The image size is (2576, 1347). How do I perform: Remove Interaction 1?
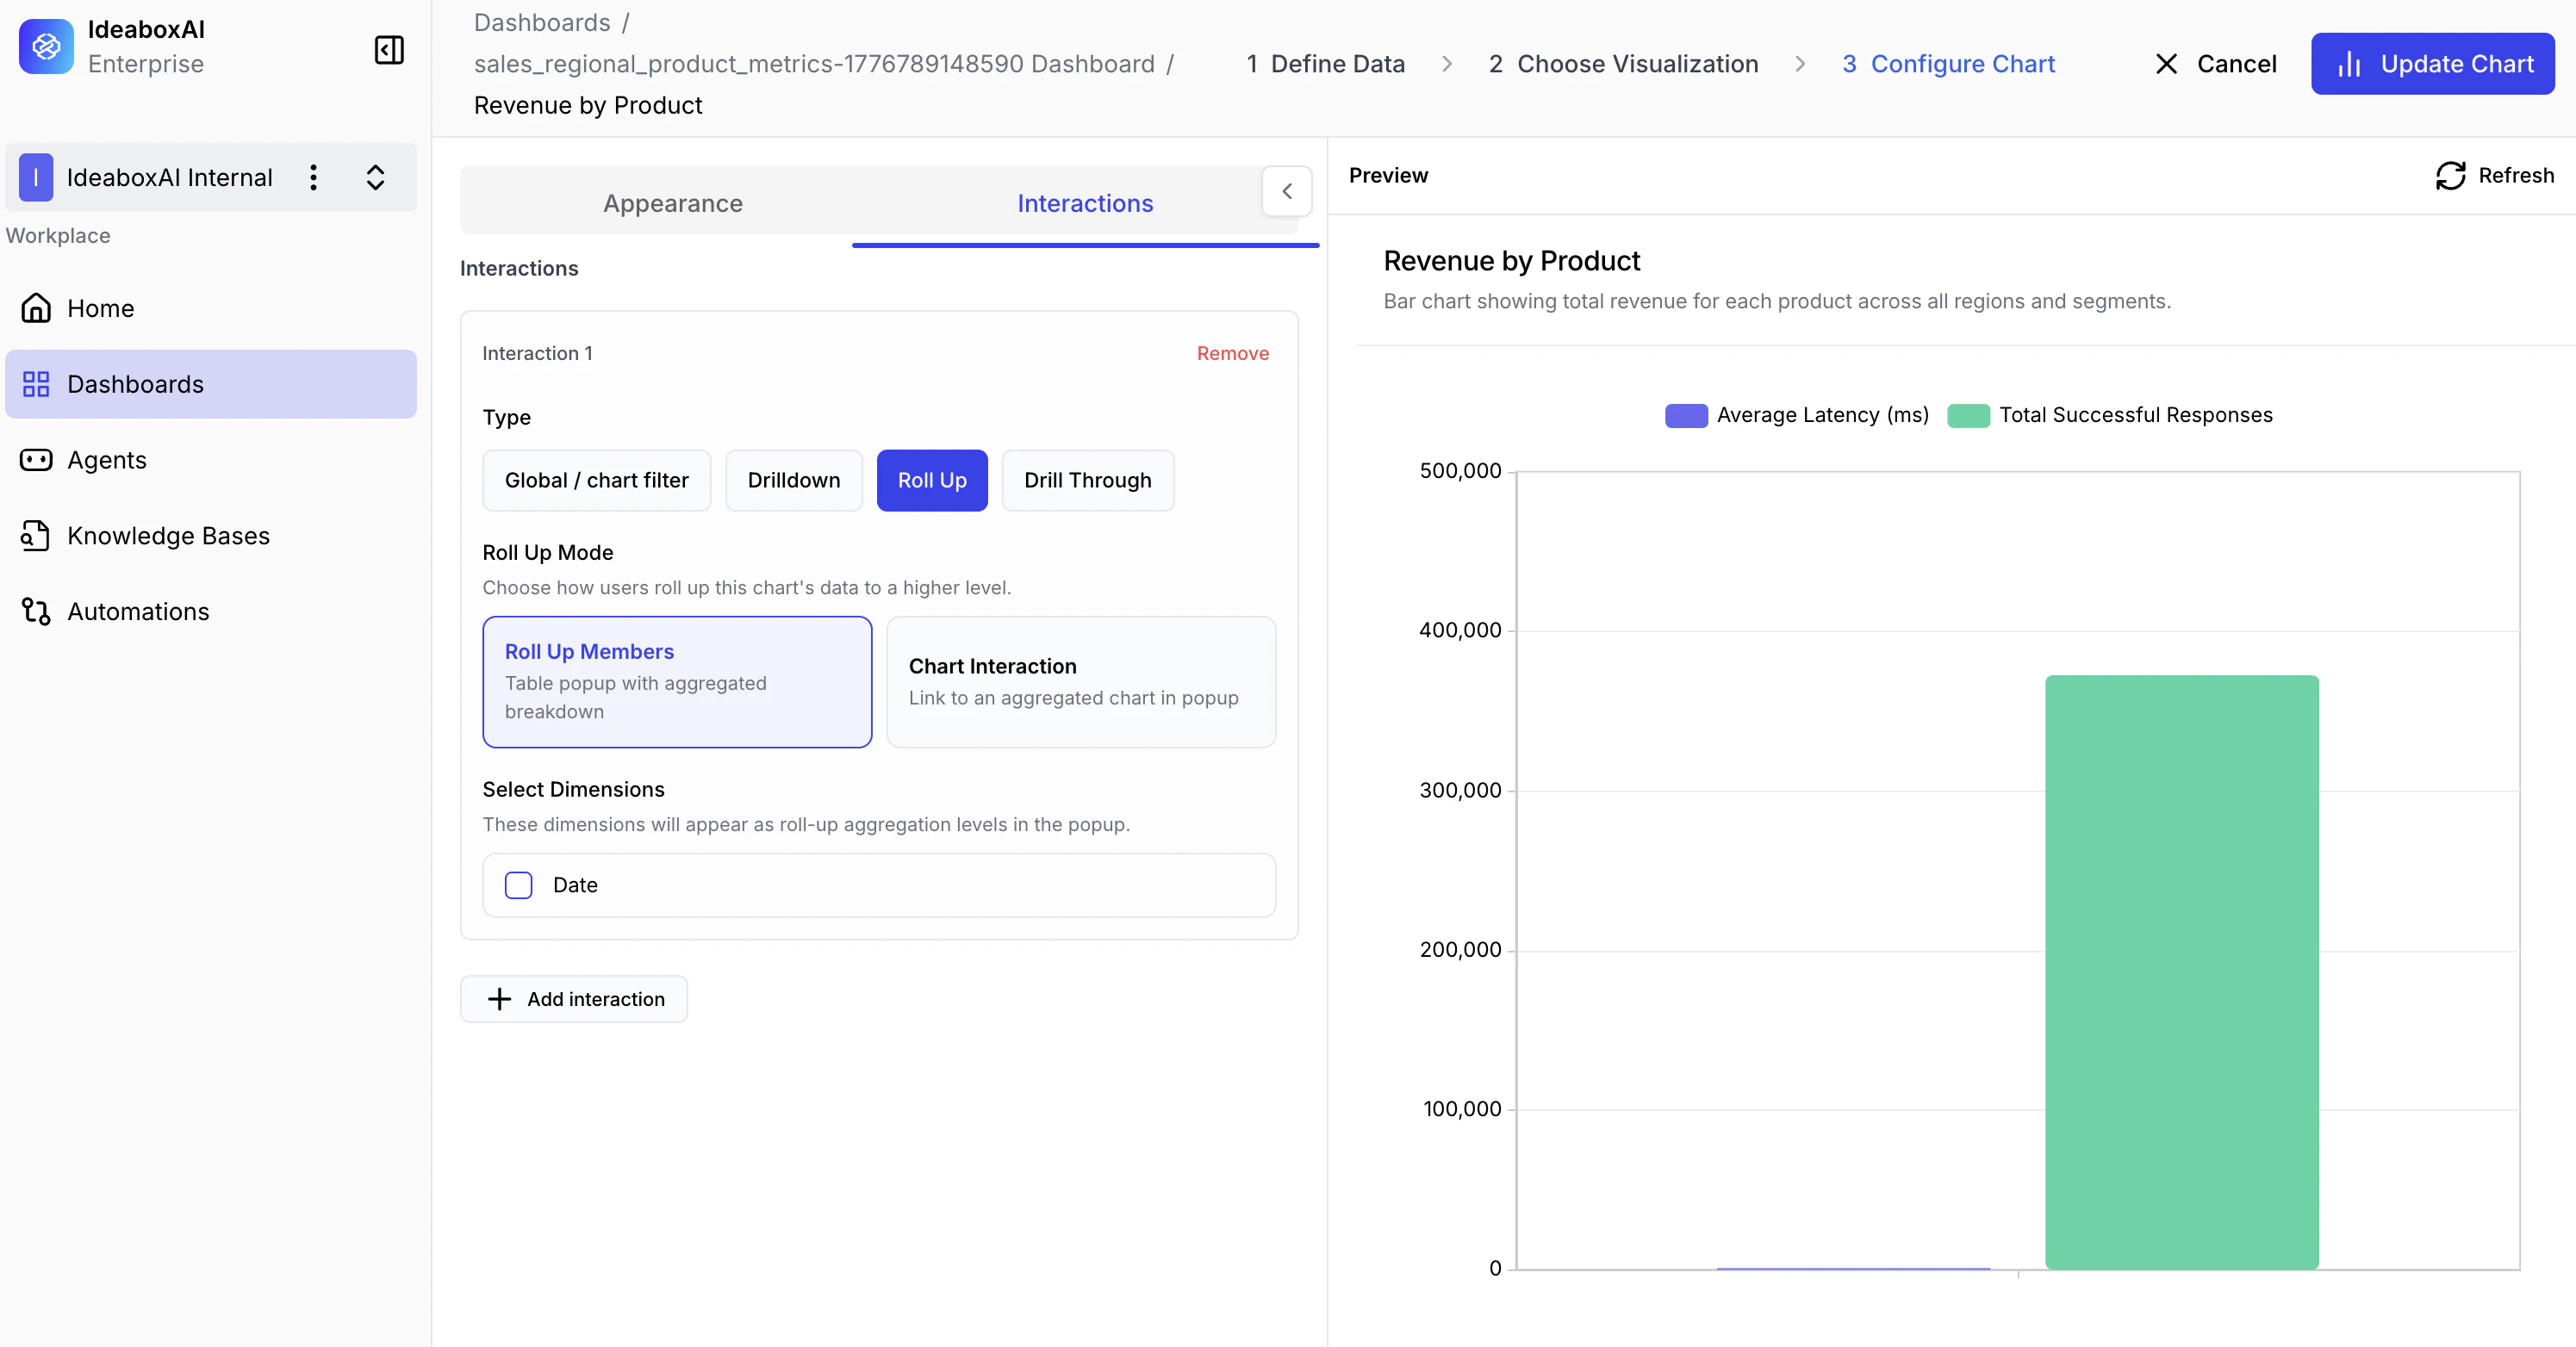click(1232, 353)
